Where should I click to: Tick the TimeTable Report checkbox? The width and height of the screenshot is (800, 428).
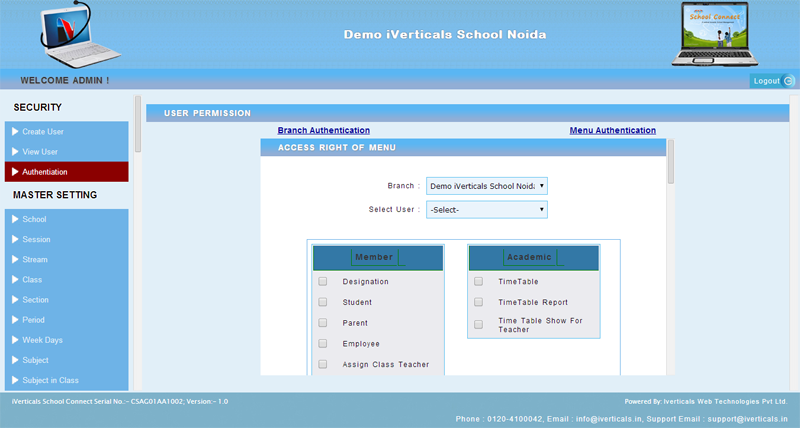(x=479, y=302)
